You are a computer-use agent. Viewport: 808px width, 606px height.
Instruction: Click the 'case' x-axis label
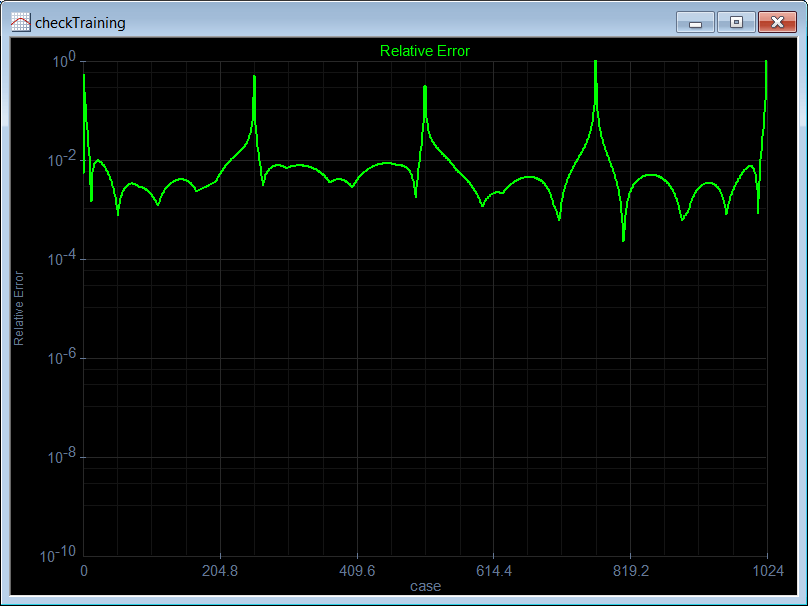426,586
